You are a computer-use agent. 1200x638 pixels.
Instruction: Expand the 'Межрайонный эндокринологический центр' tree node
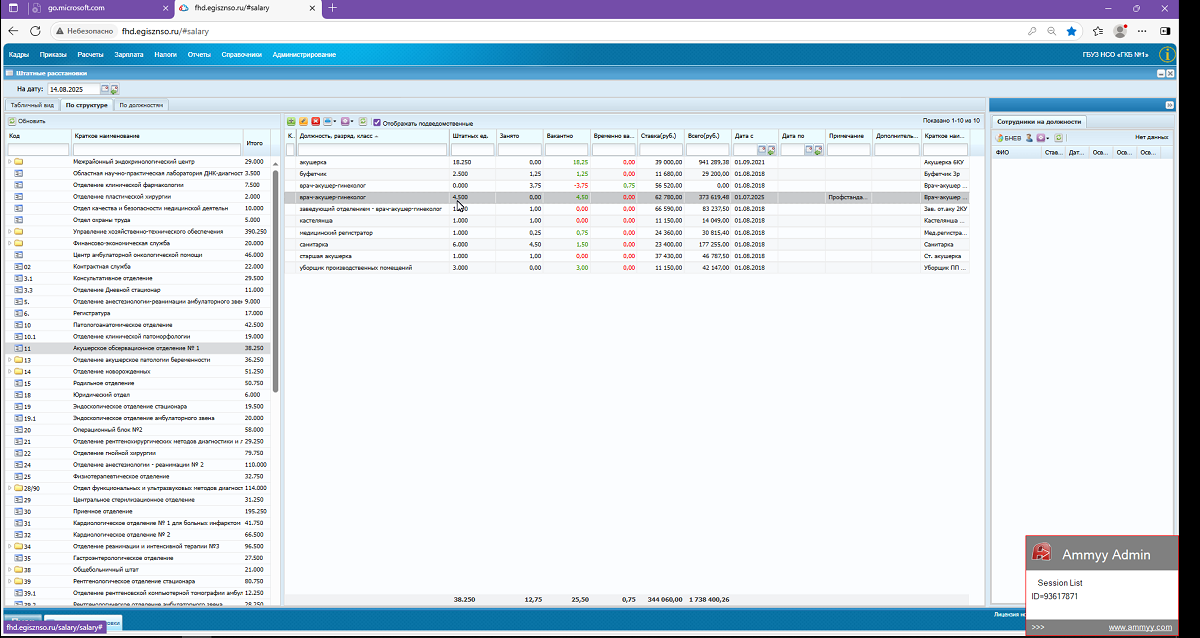9,161
